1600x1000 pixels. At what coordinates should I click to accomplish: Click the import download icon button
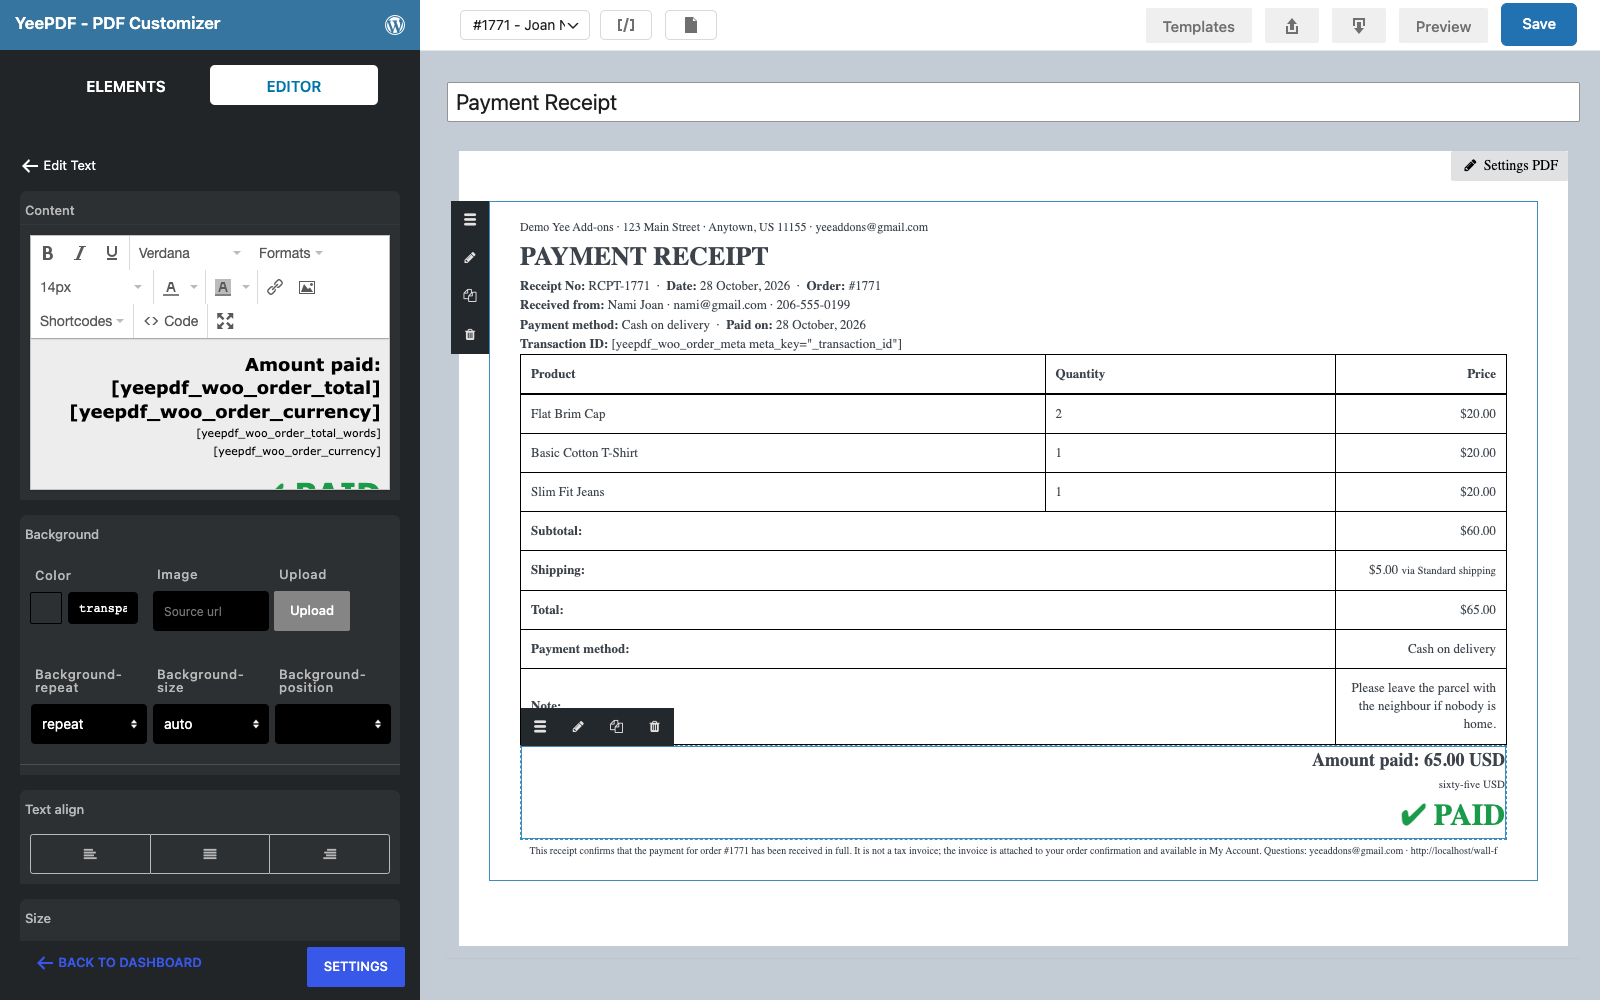click(1359, 26)
